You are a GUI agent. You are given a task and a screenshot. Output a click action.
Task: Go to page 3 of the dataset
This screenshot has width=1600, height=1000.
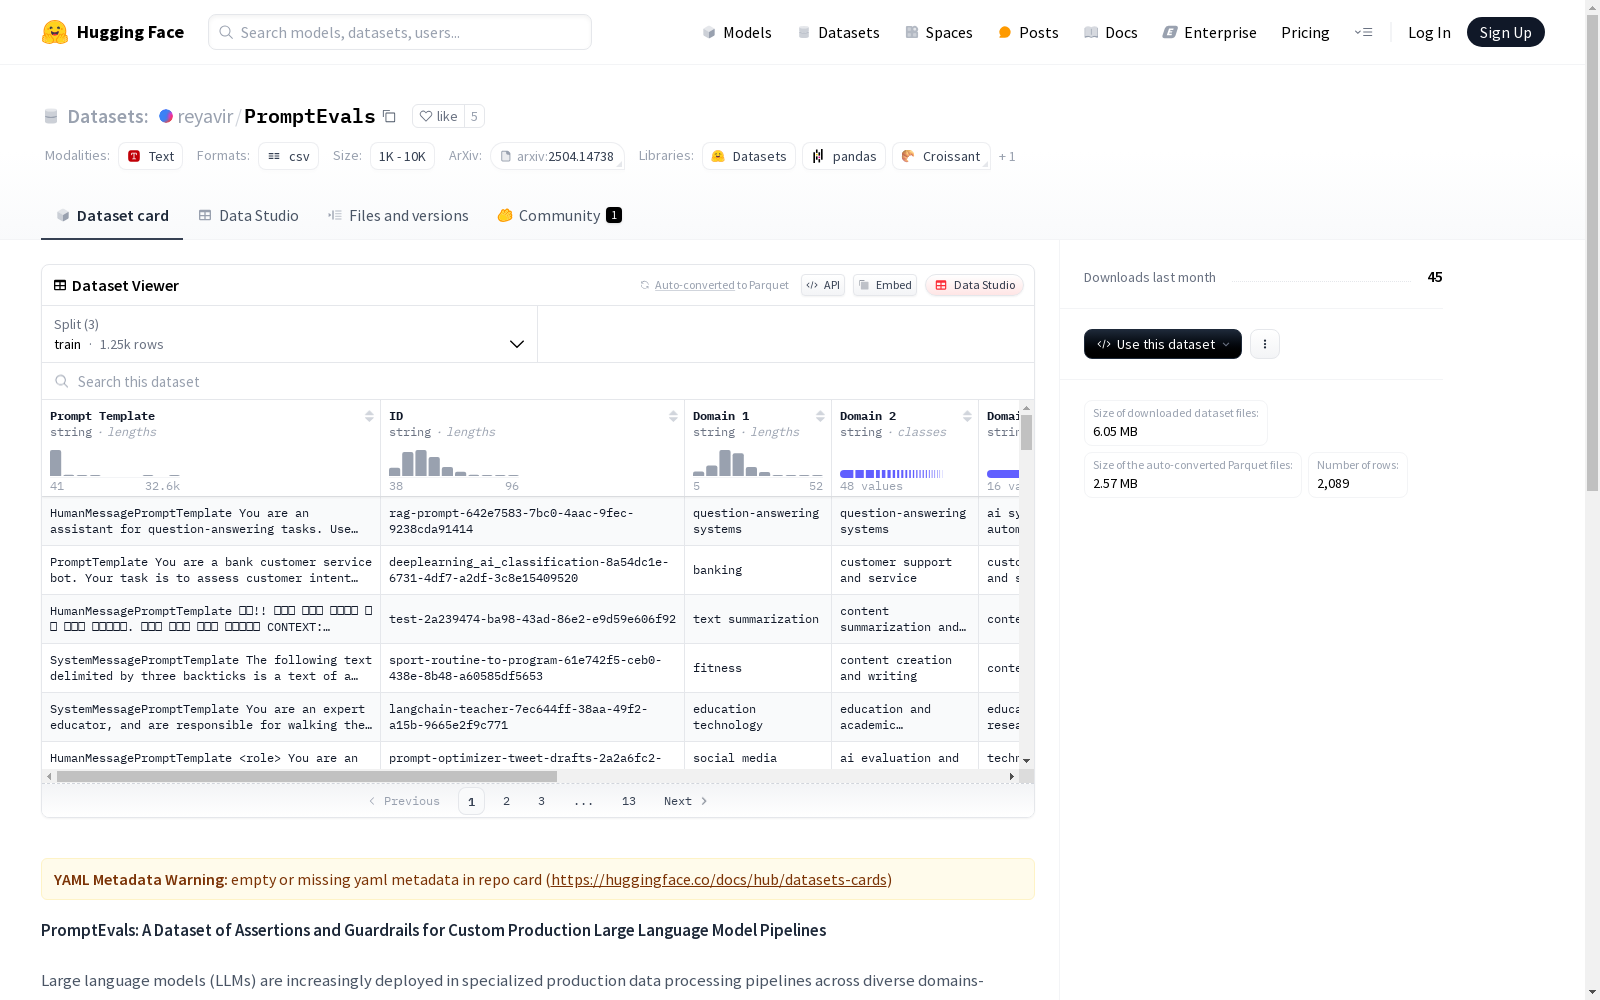[x=541, y=801]
